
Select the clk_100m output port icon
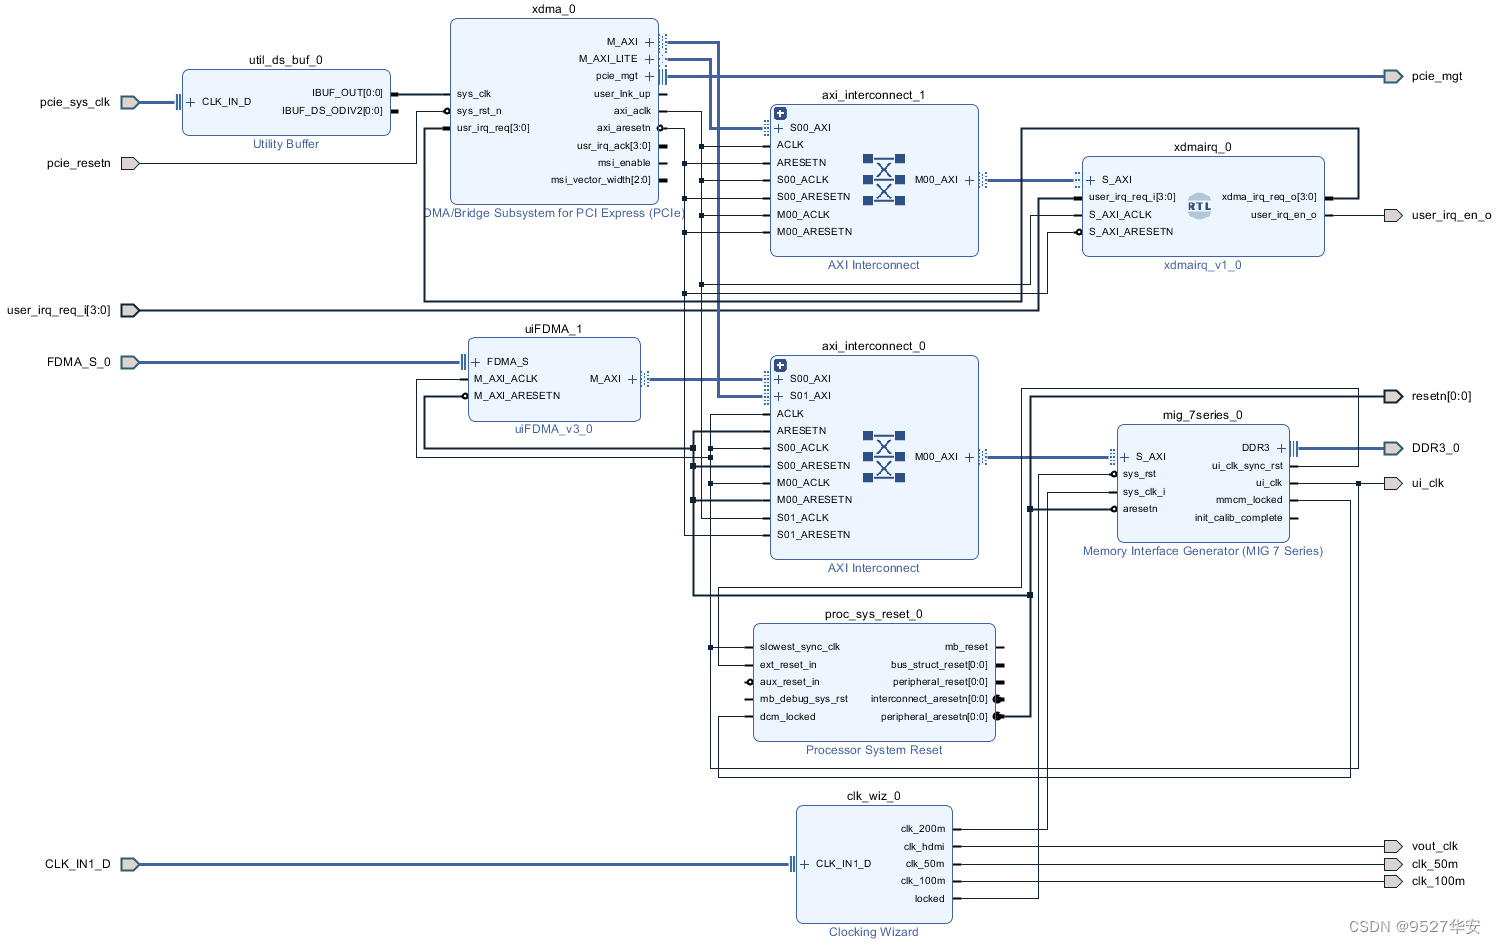(1393, 881)
